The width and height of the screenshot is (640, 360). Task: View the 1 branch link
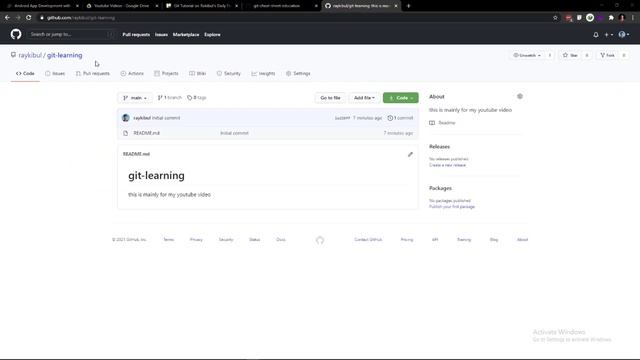169,98
